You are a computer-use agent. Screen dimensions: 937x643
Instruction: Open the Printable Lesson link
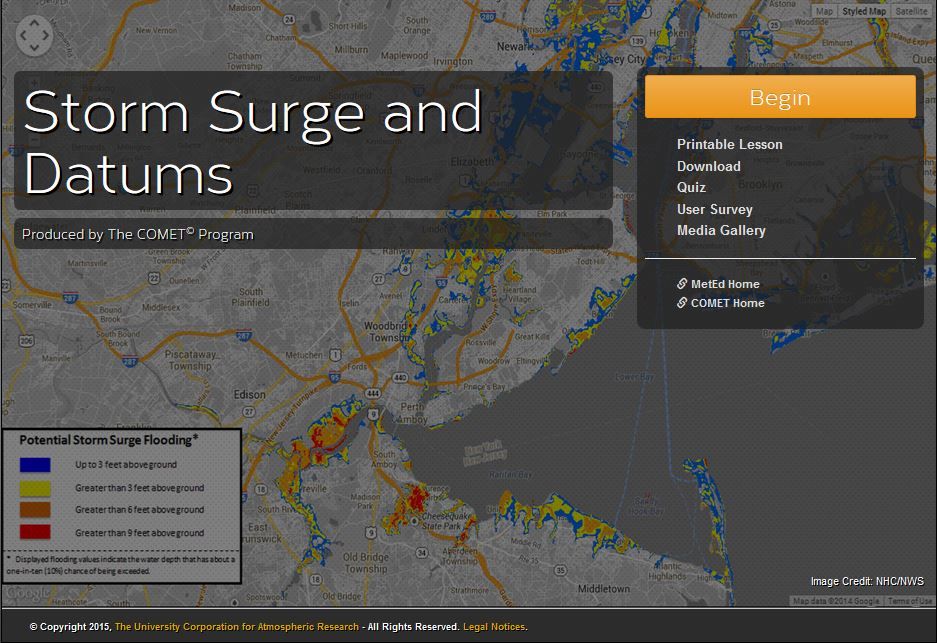tap(729, 145)
